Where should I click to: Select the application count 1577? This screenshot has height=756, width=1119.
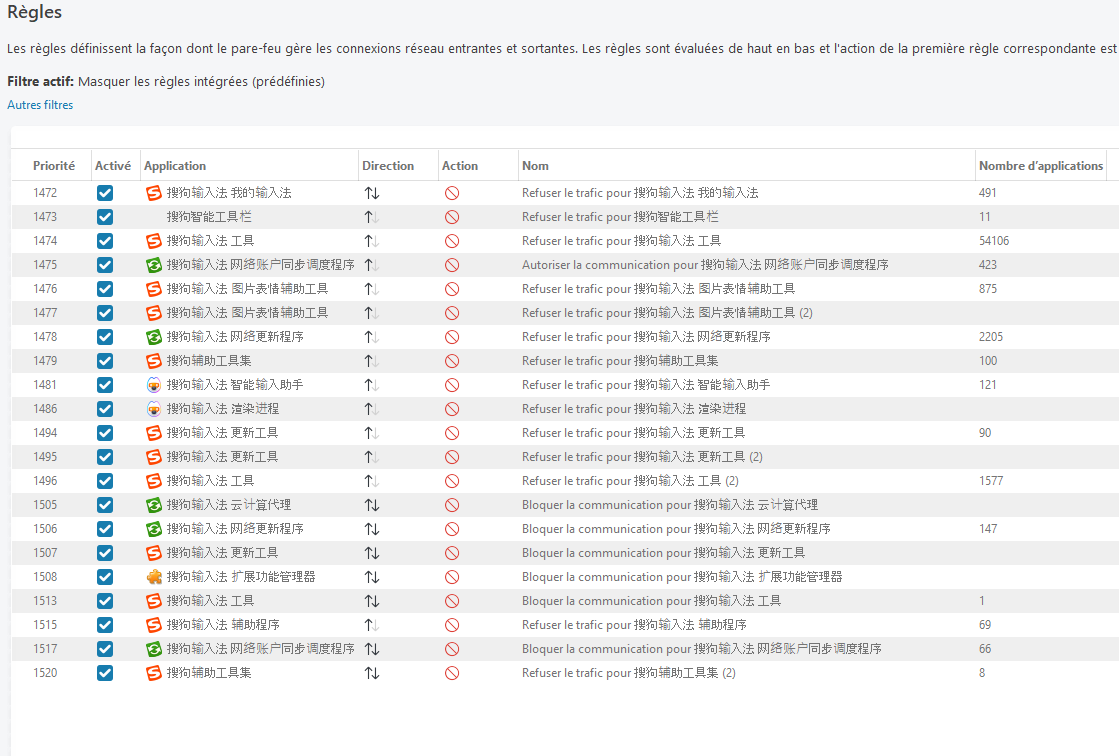[x=991, y=481]
